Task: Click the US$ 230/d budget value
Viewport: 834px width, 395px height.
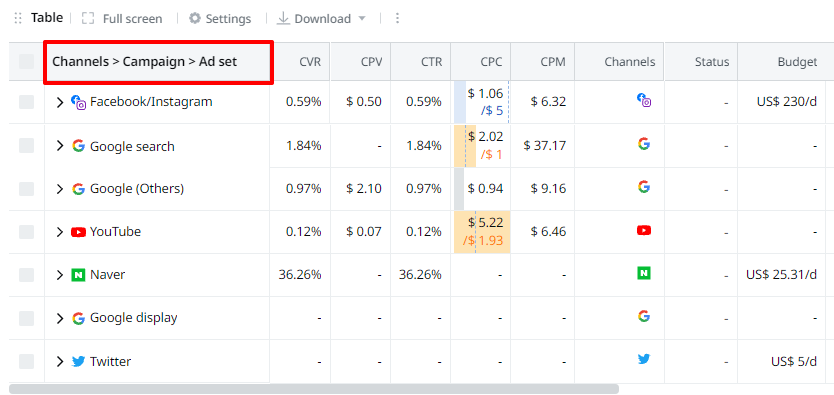Action: (787, 102)
